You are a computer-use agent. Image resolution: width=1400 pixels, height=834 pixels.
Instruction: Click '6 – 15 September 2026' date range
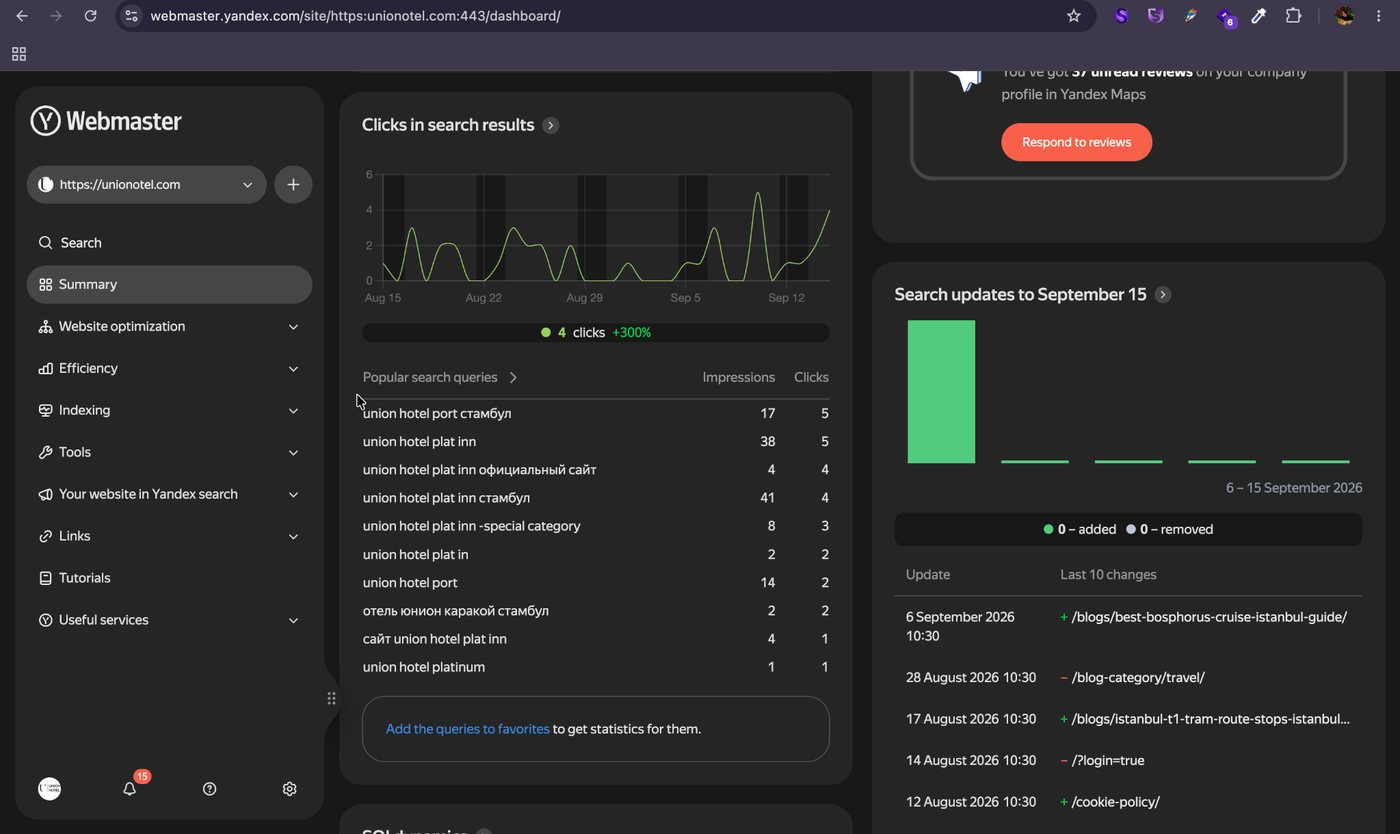pyautogui.click(x=1294, y=488)
